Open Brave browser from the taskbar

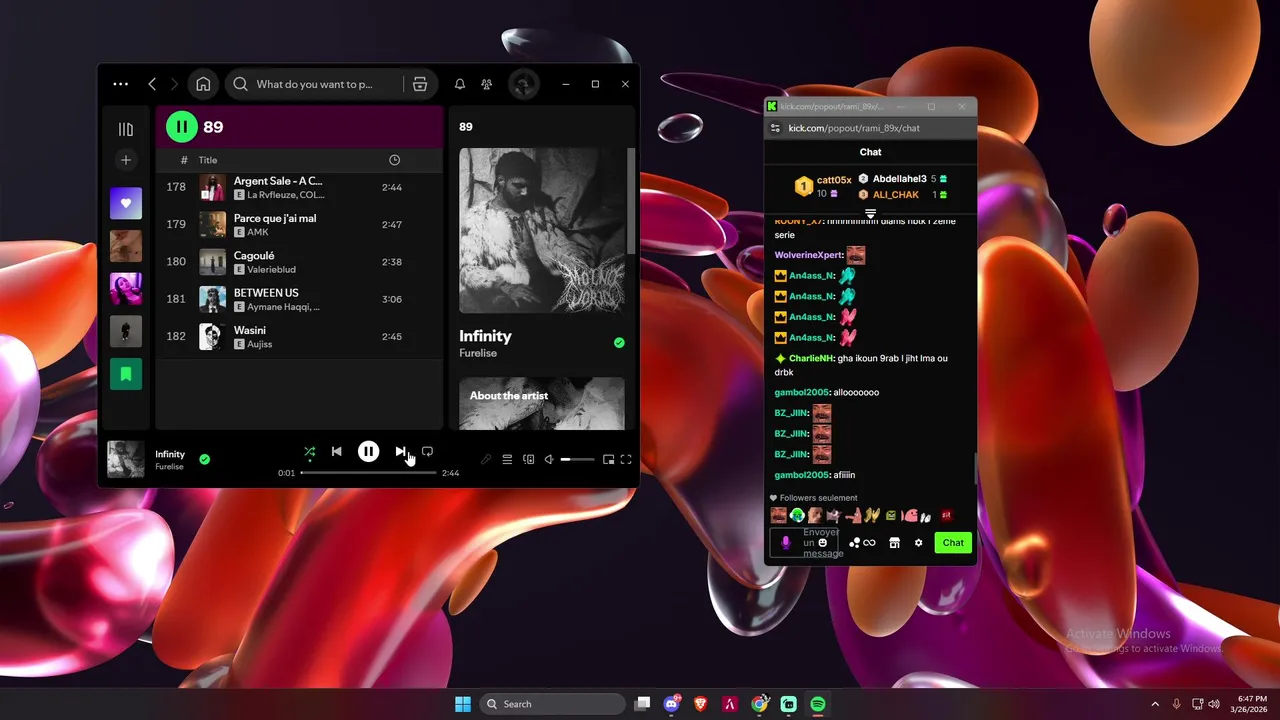coord(701,704)
